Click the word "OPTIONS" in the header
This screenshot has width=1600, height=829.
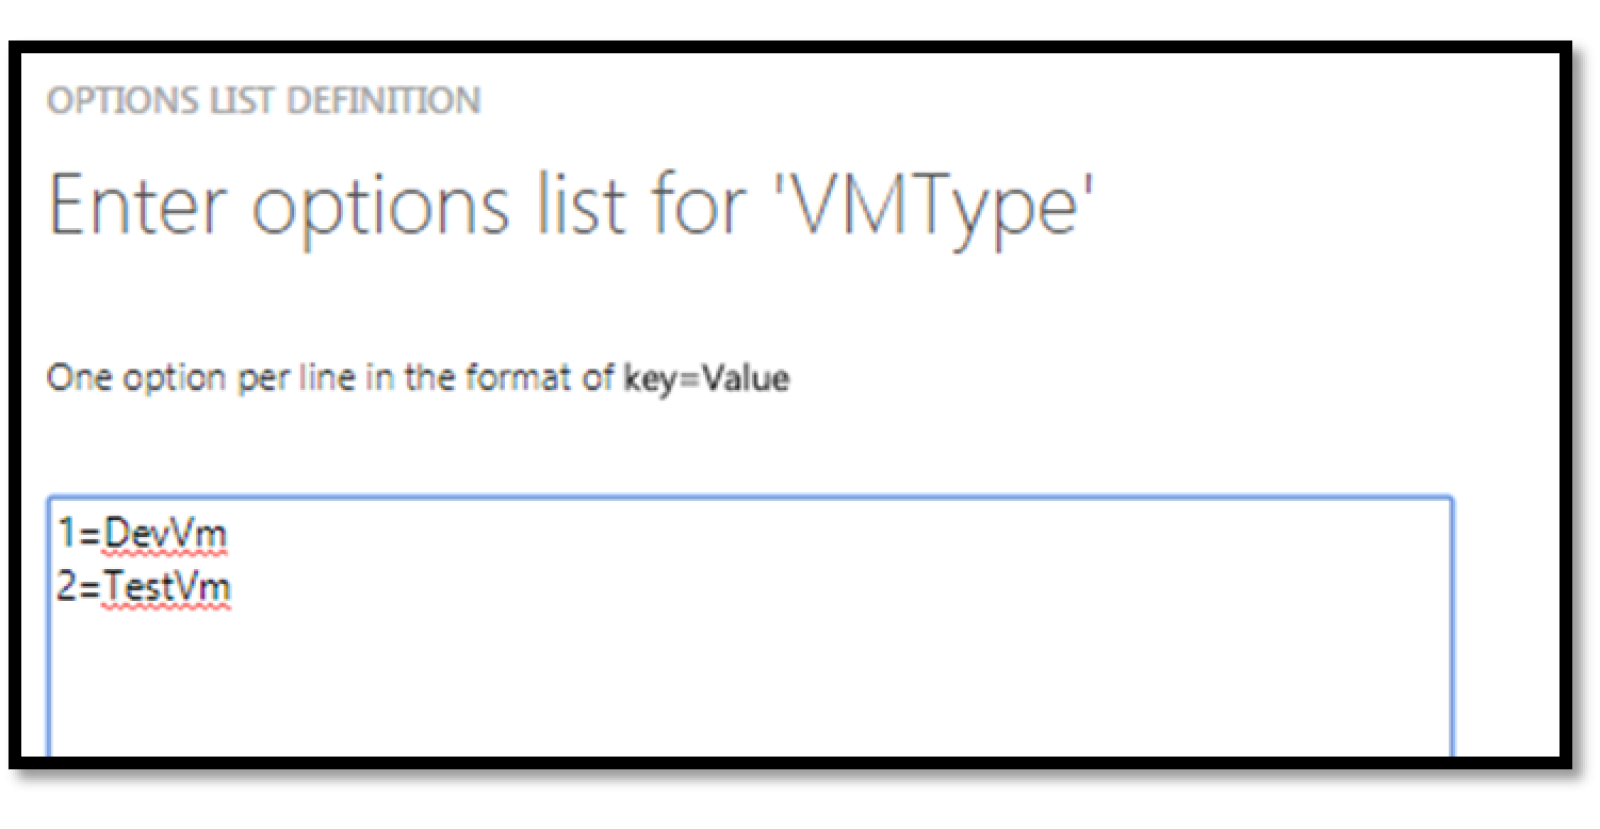click(122, 101)
